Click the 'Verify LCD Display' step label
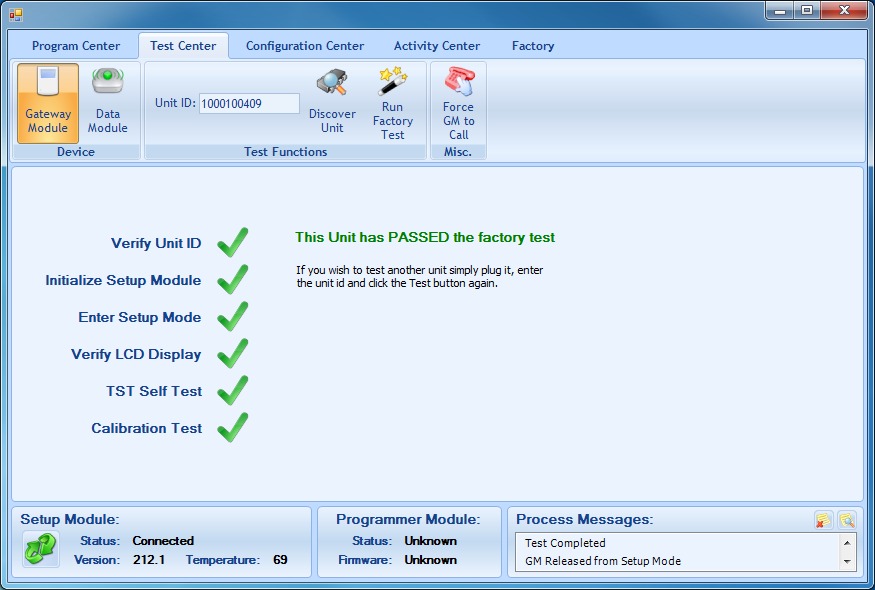Screen dimensions: 875x590 [x=136, y=354]
